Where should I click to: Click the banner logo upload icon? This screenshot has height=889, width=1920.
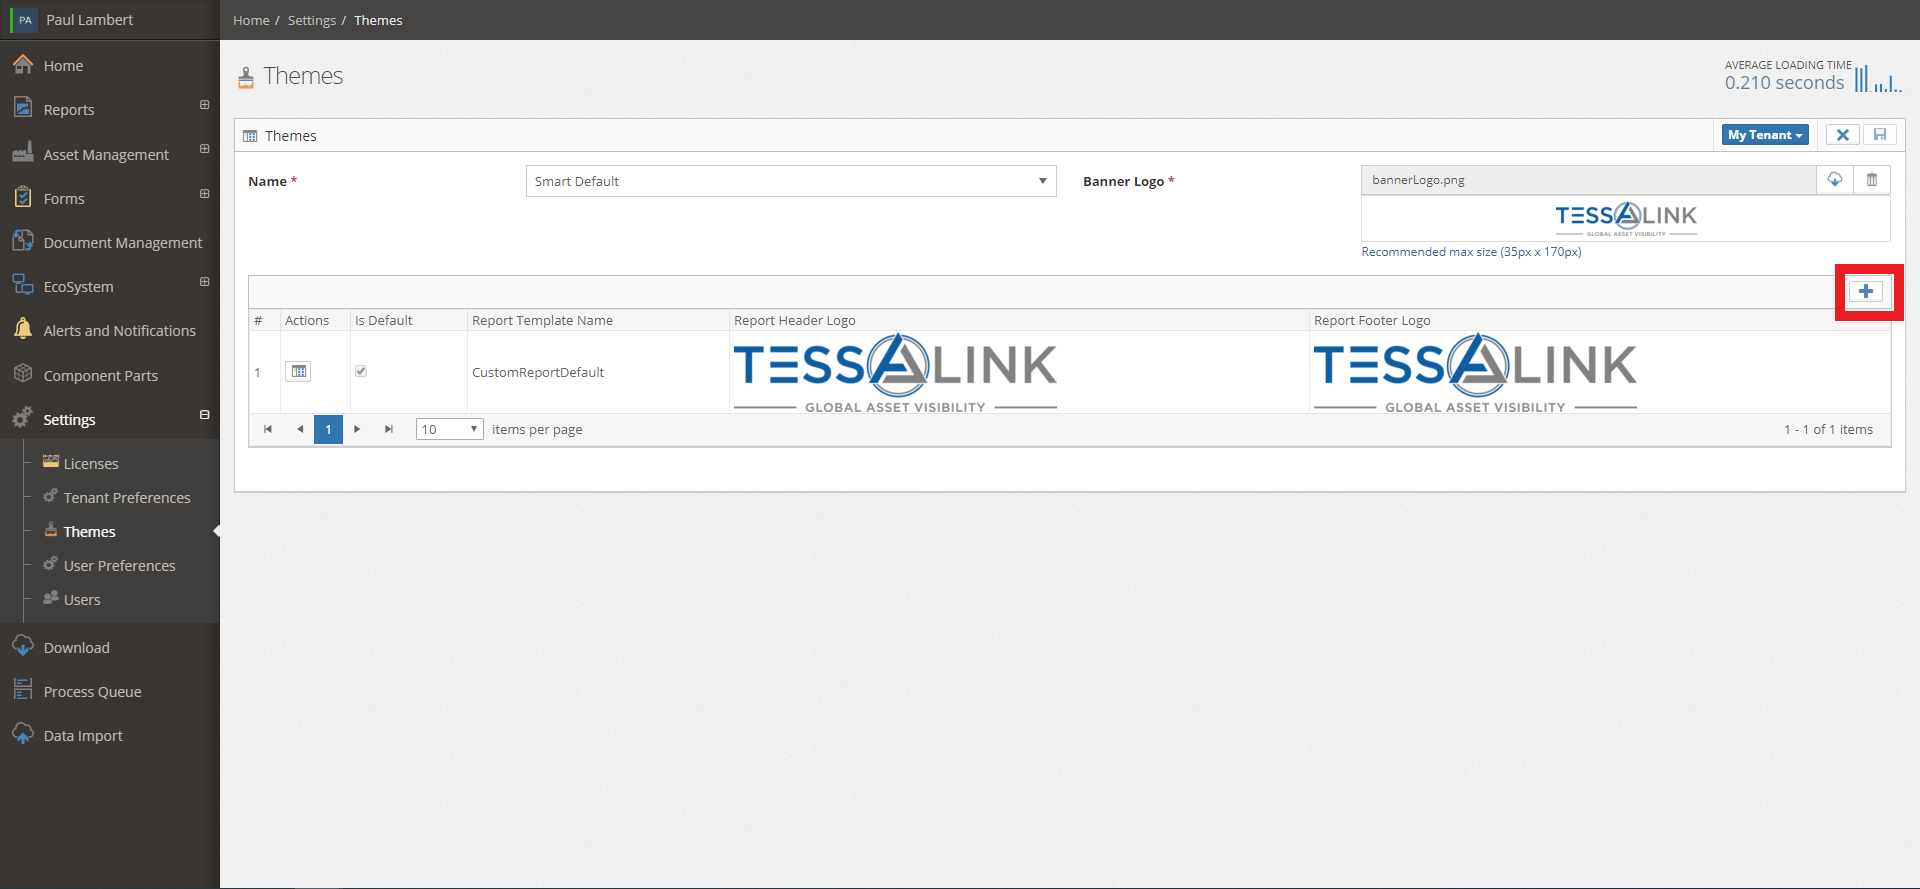(x=1834, y=180)
